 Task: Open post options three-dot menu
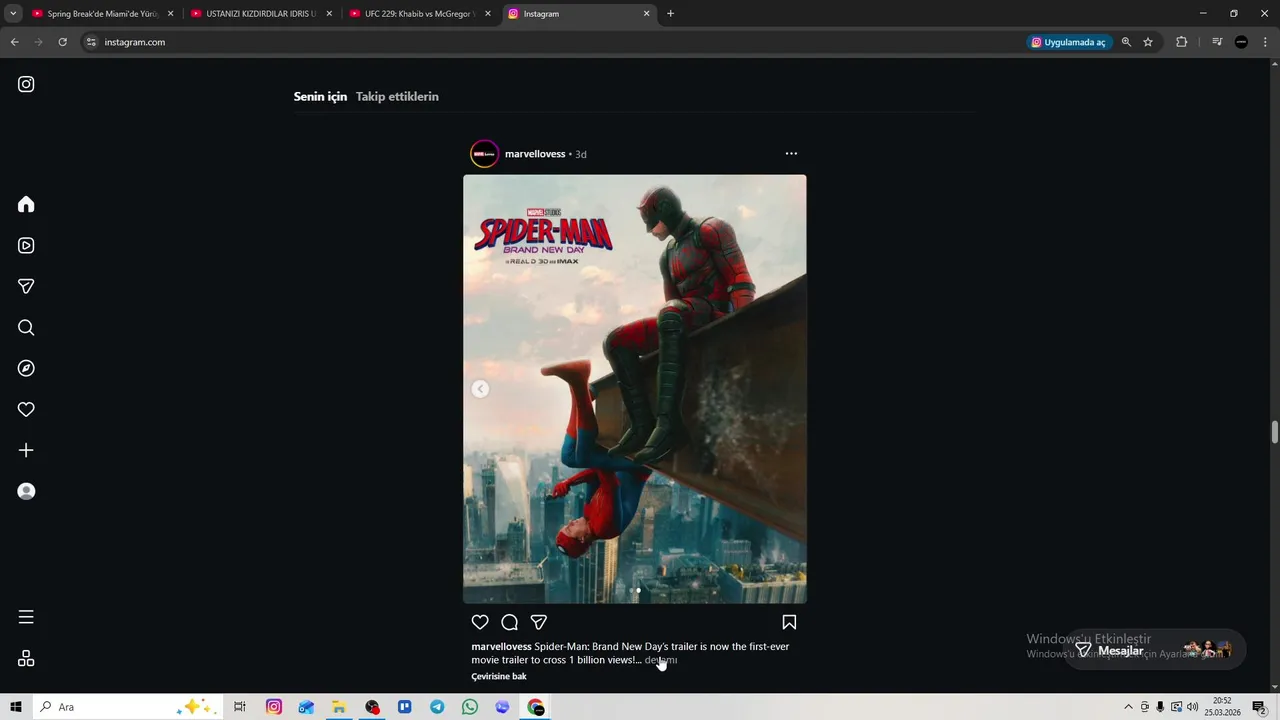point(791,153)
